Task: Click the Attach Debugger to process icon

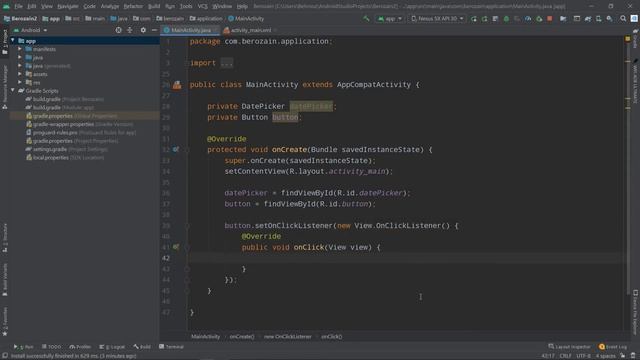Action: point(539,19)
